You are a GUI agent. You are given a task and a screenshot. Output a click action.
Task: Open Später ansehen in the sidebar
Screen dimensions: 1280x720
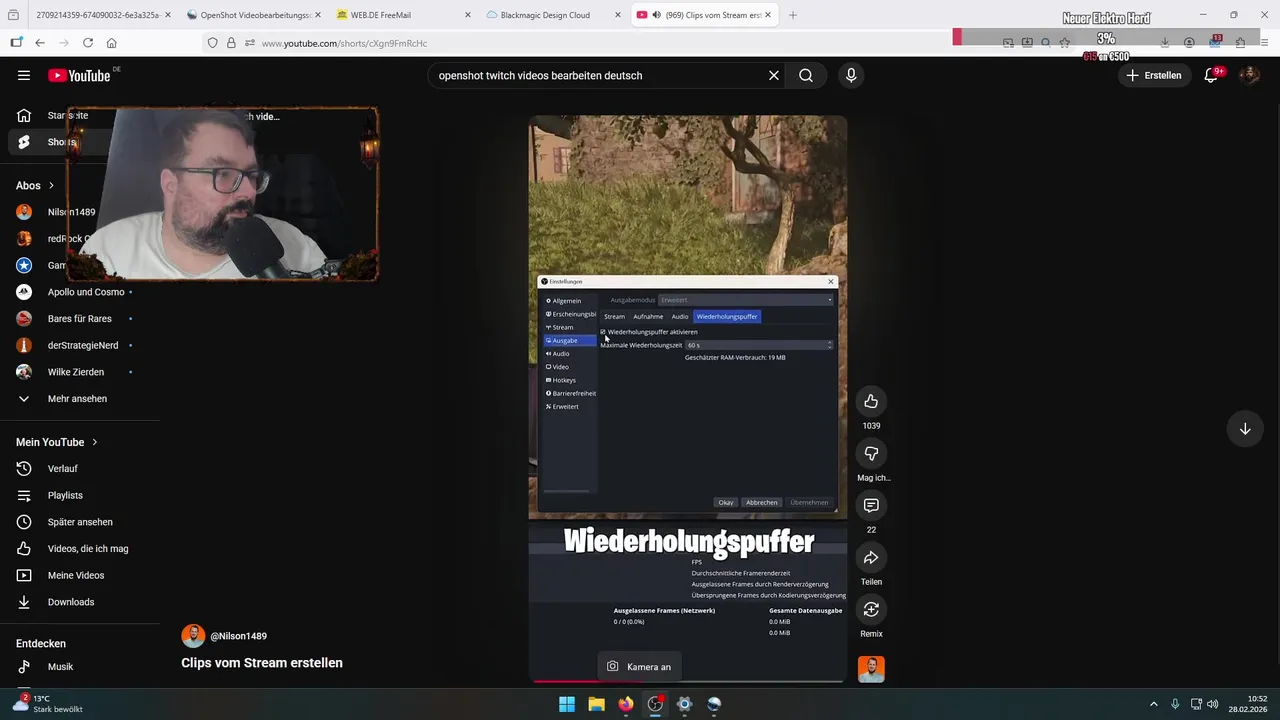click(x=80, y=522)
